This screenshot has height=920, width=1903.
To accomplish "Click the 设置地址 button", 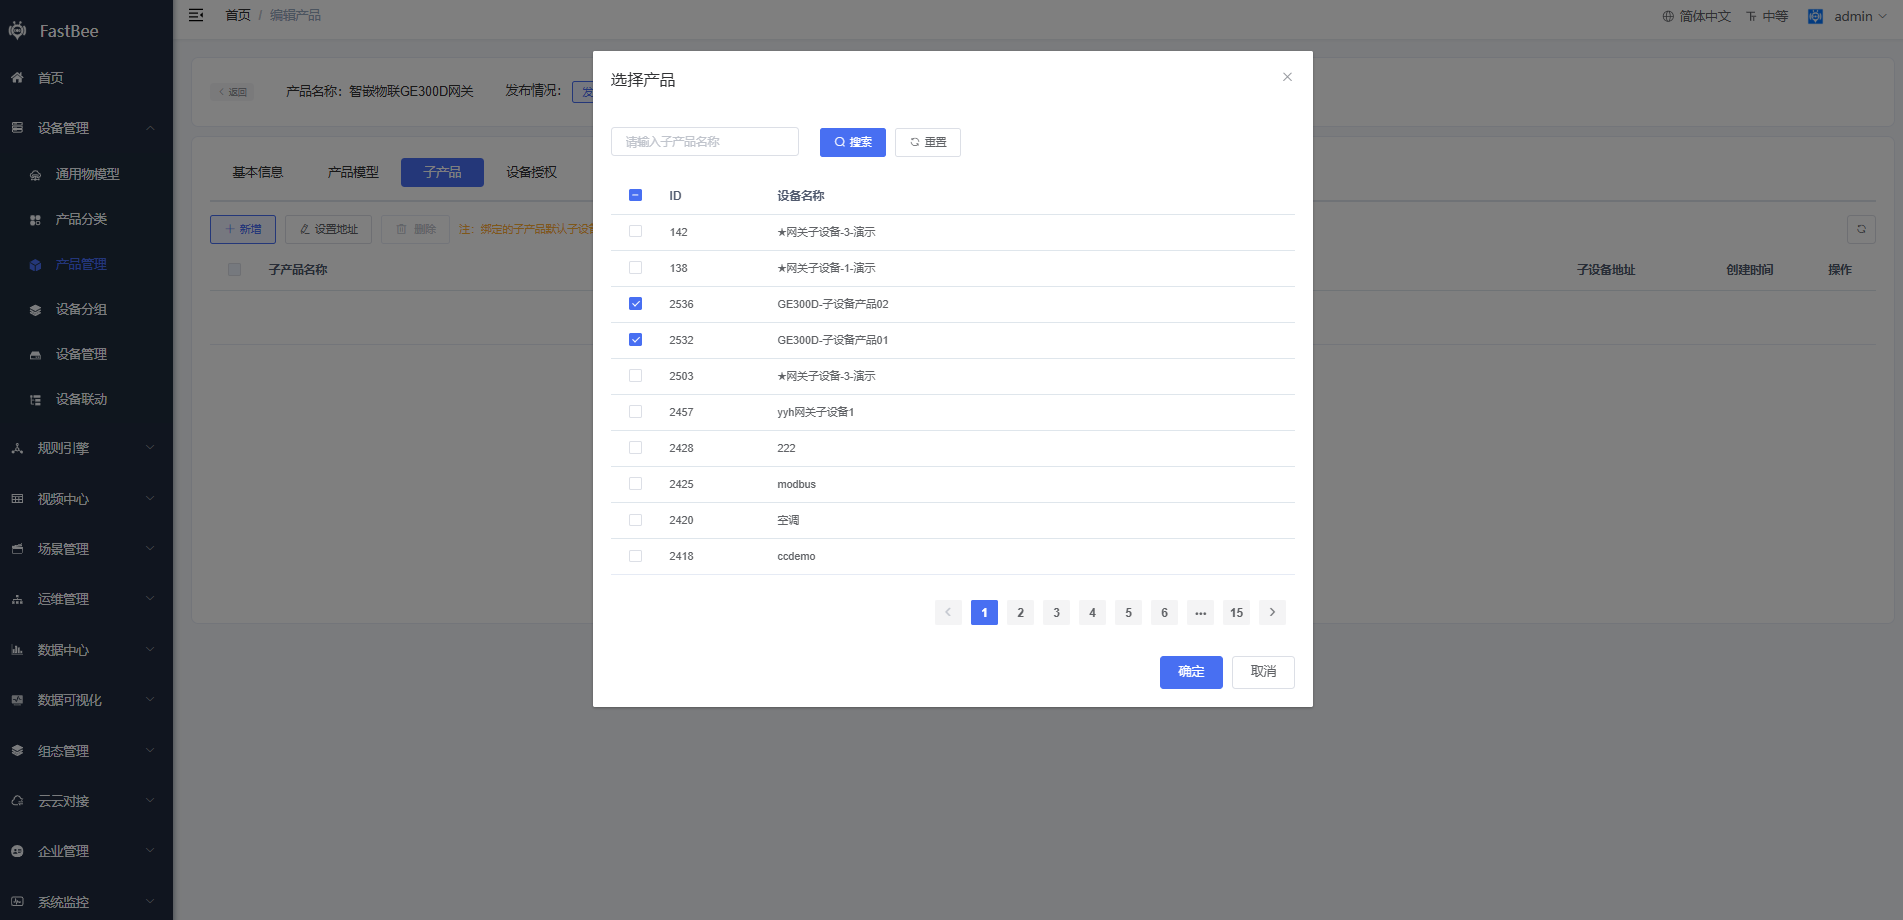I will (x=328, y=229).
